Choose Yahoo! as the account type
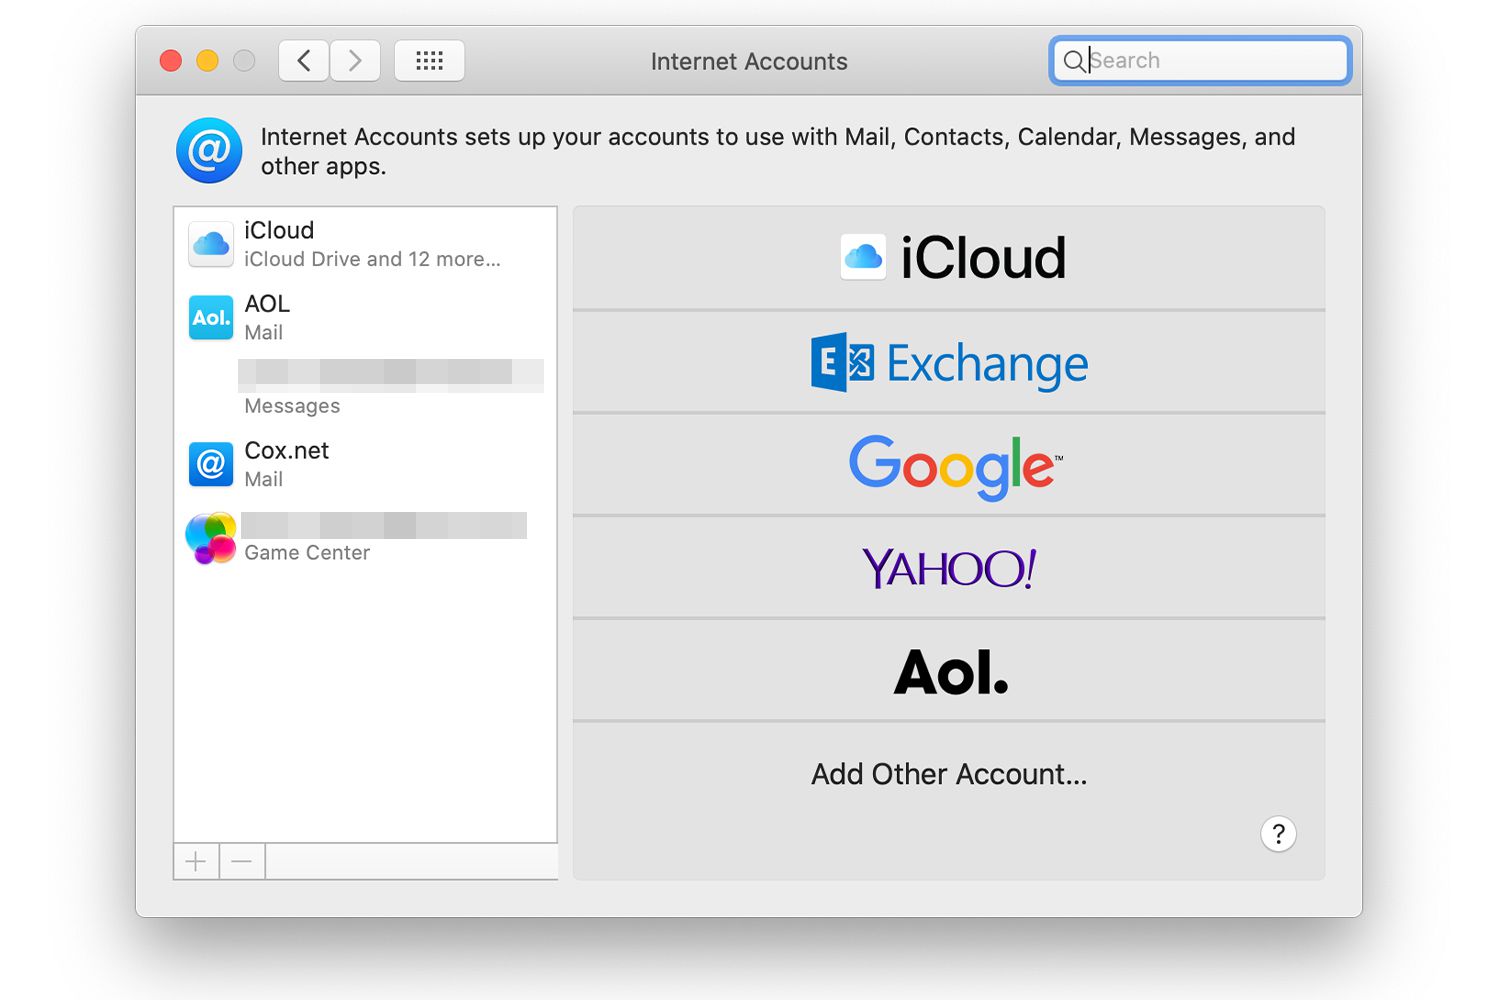Image resolution: width=1500 pixels, height=1000 pixels. pos(949,568)
